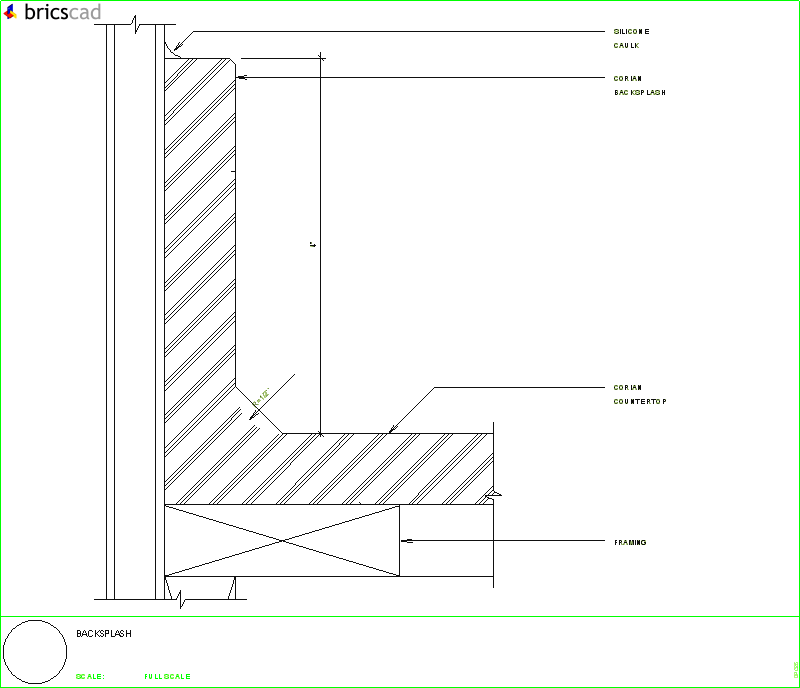800x688 pixels.
Task: Click the detail number circle in the title block
Action: 35,652
